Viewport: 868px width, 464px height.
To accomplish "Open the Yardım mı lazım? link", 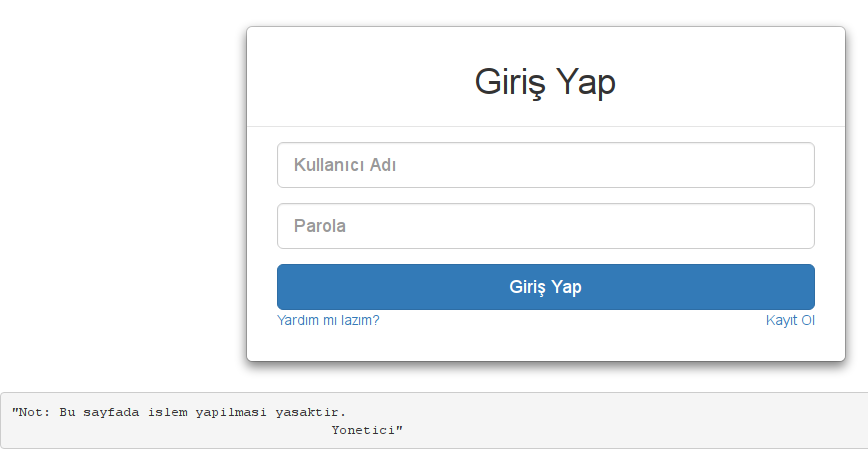I will 328,320.
